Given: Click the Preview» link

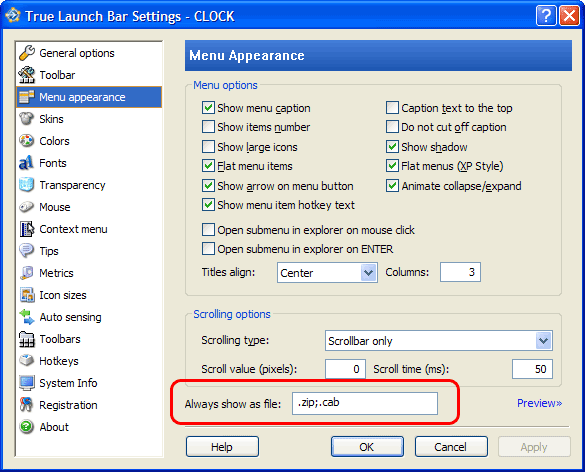Looking at the screenshot, I should pos(539,403).
